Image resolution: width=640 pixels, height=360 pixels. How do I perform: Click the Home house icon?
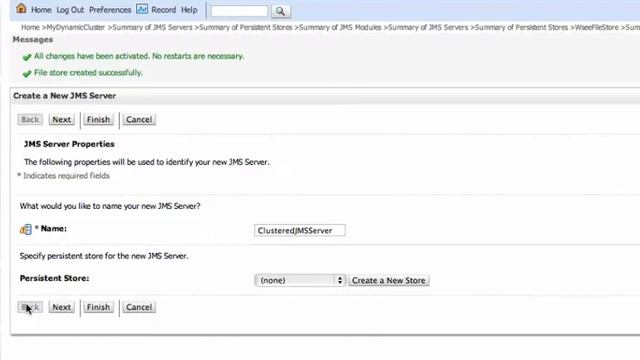coord(21,9)
